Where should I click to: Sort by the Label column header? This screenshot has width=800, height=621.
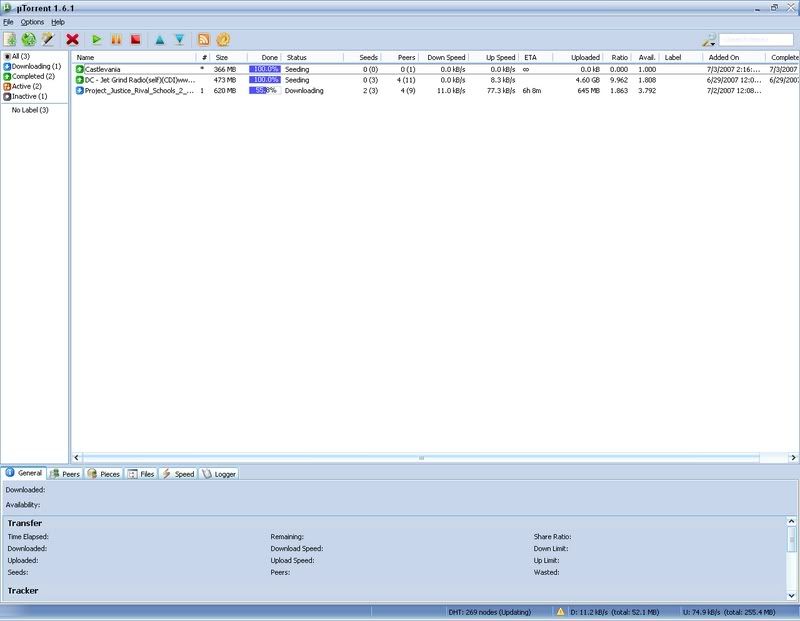(x=681, y=58)
